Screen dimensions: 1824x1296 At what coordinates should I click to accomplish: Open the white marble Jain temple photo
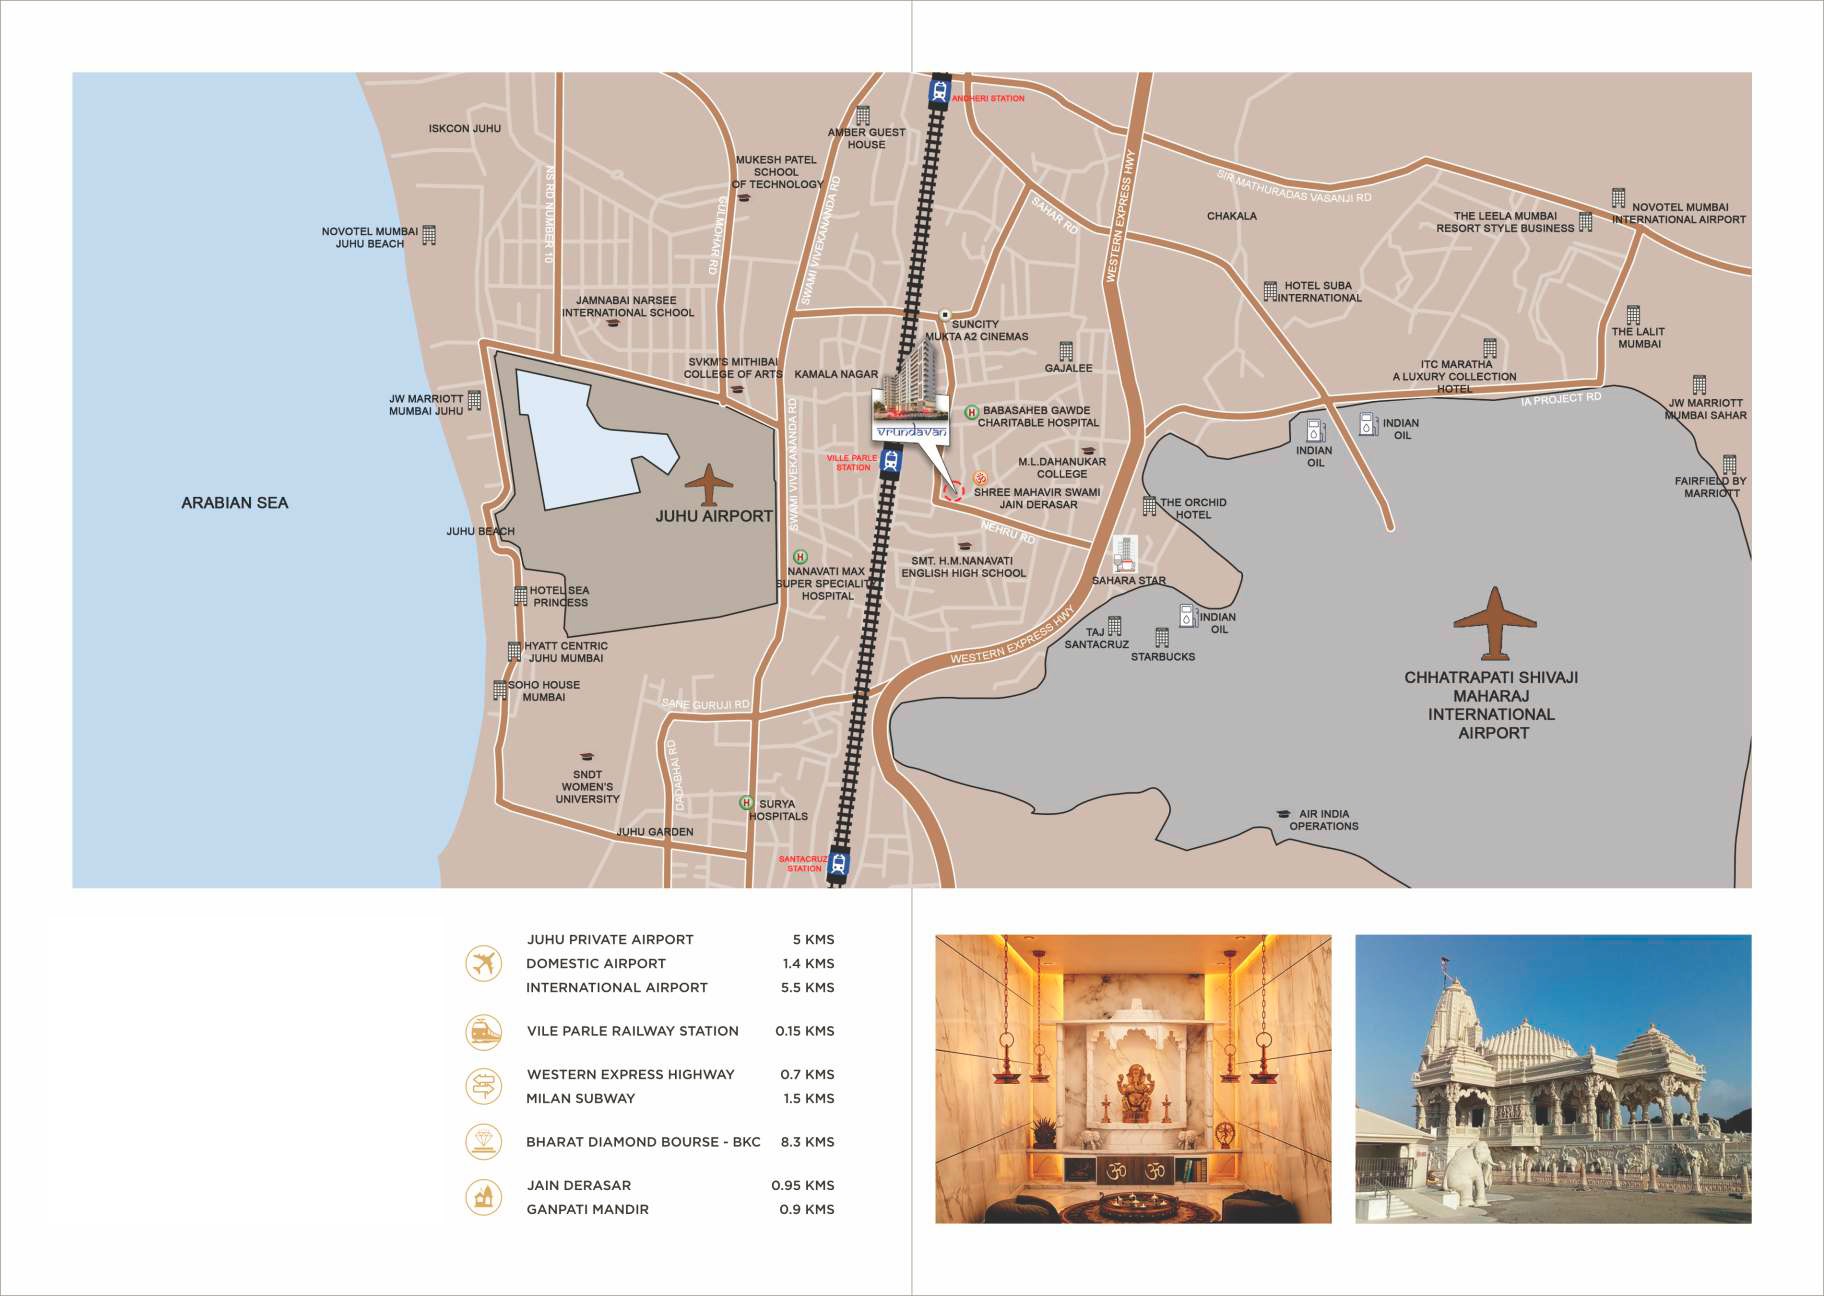[1552, 1078]
